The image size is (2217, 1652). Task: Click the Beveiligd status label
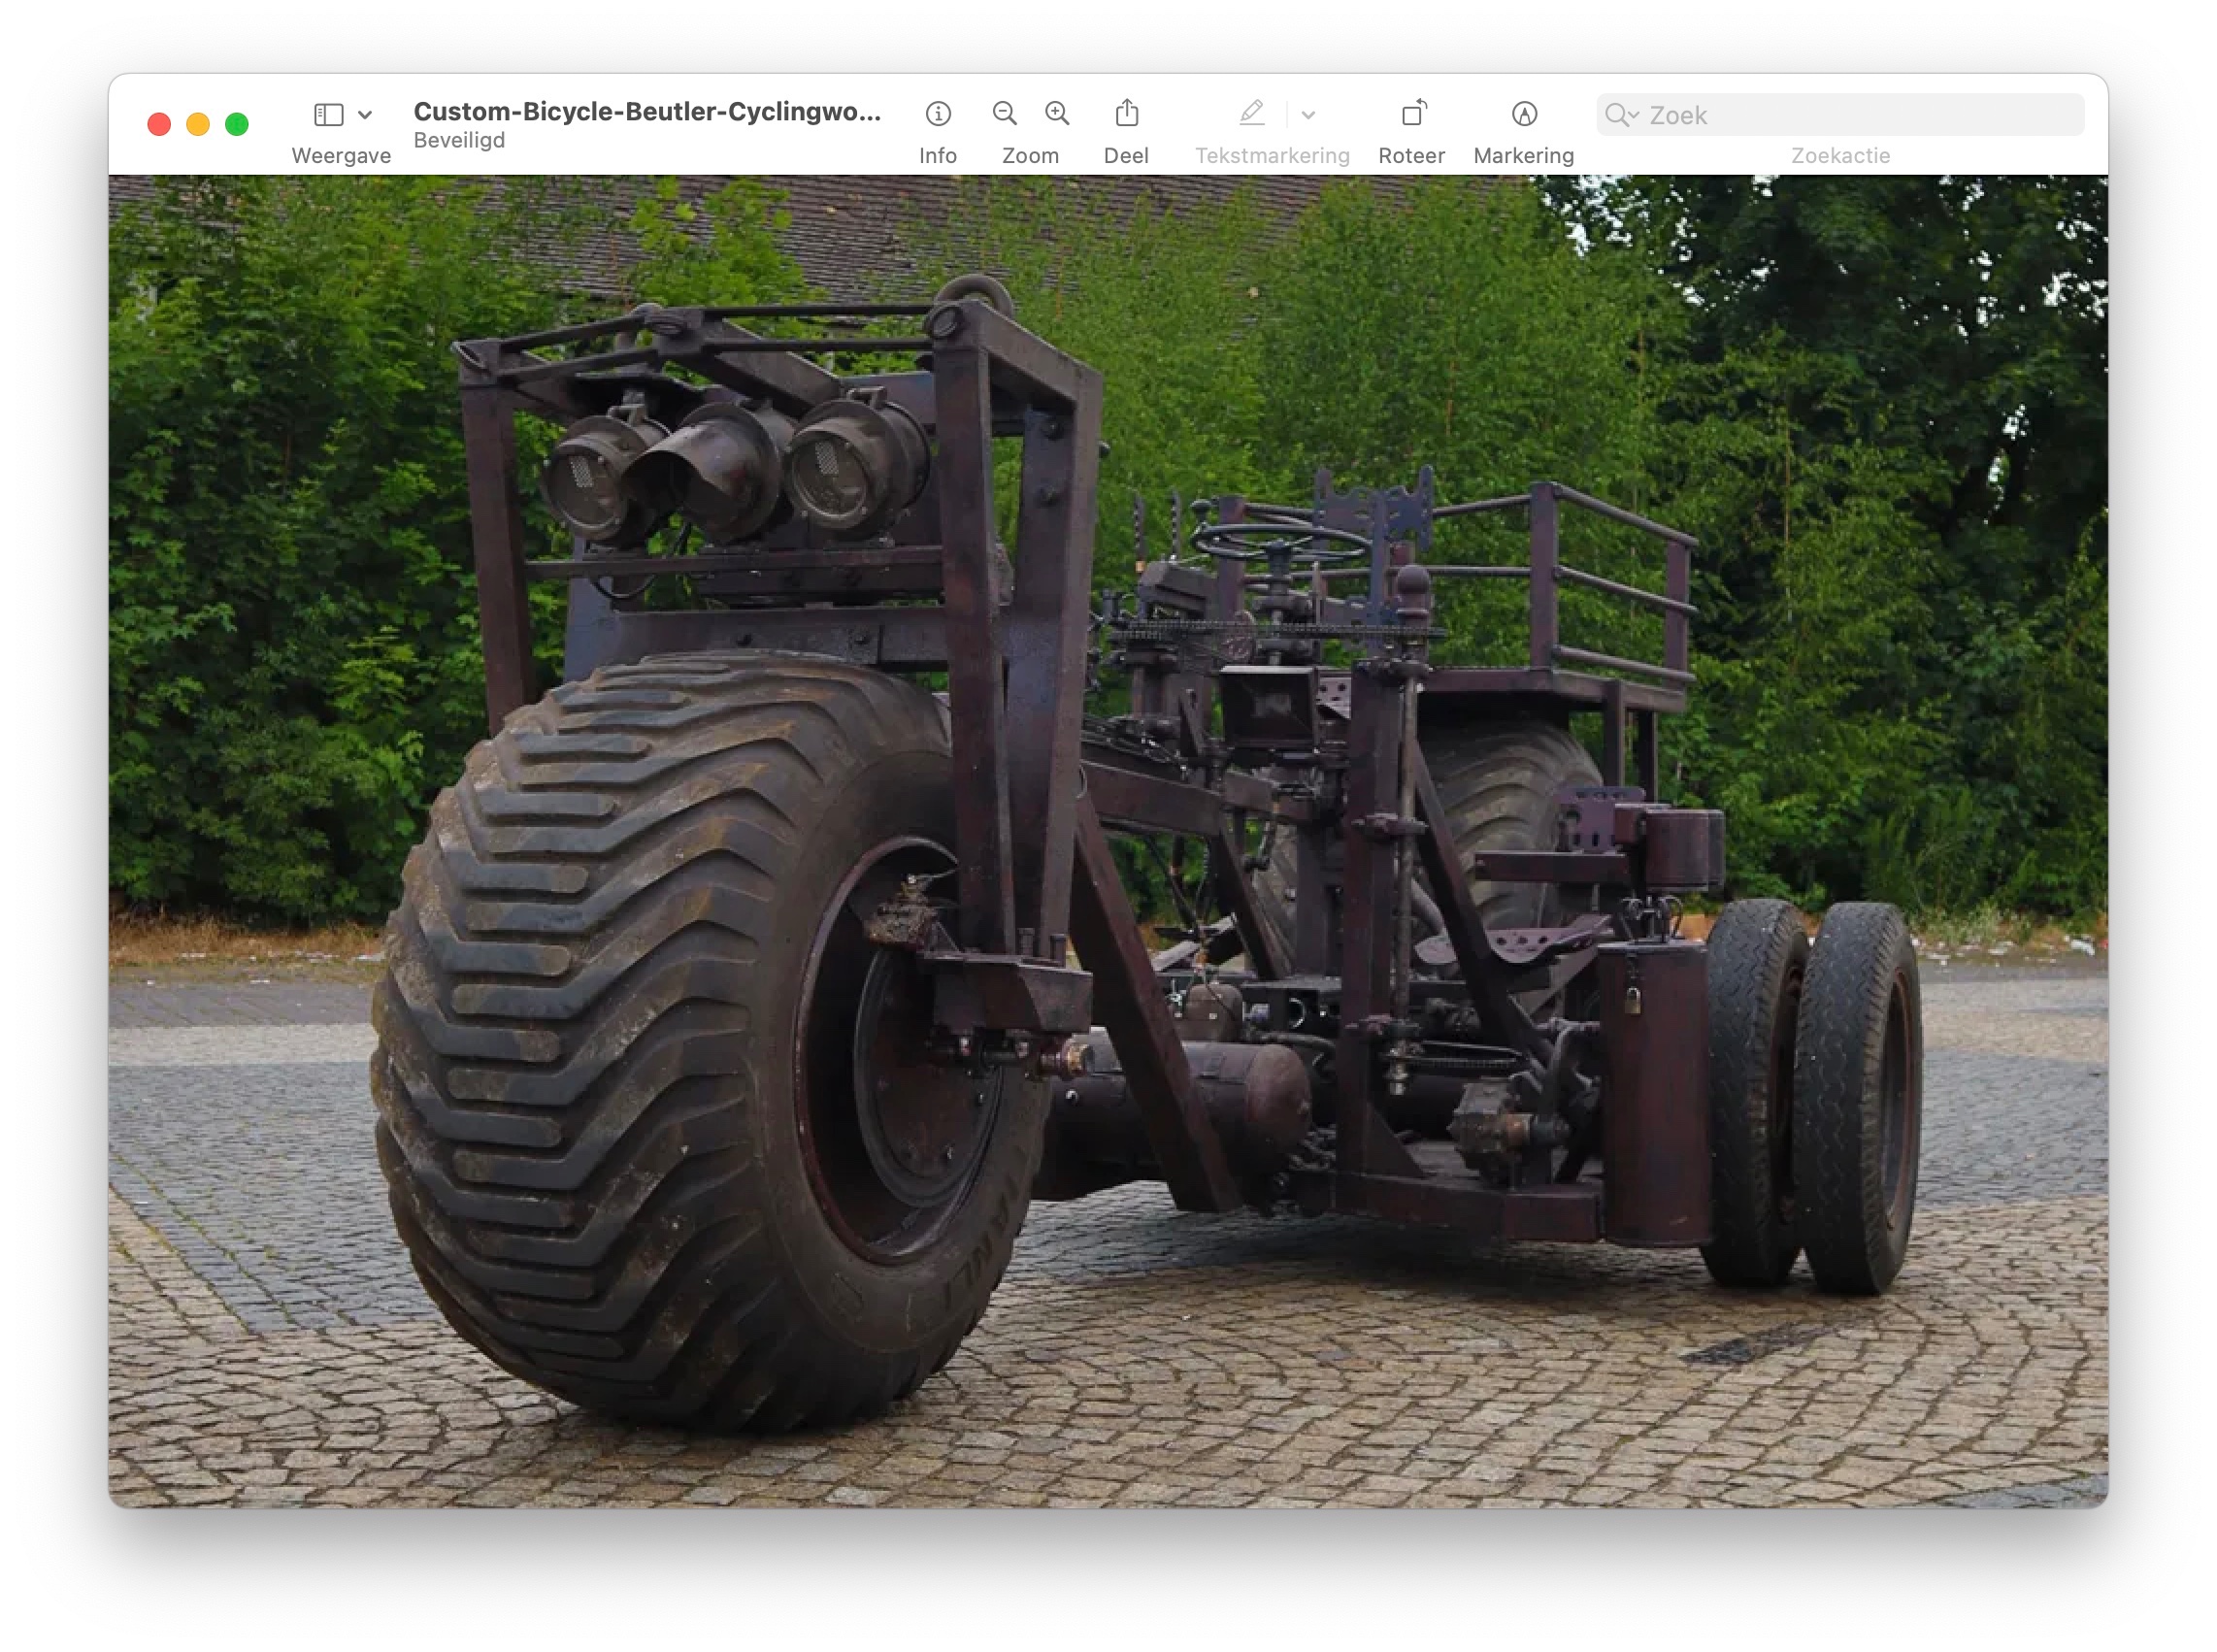coord(459,140)
